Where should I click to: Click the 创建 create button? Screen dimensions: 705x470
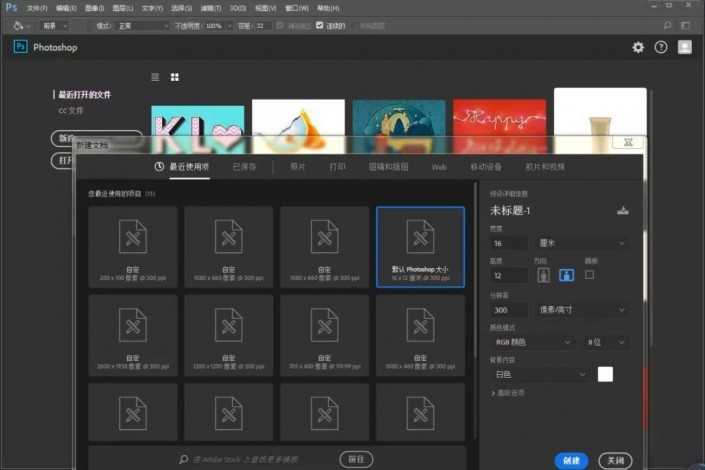click(x=571, y=460)
